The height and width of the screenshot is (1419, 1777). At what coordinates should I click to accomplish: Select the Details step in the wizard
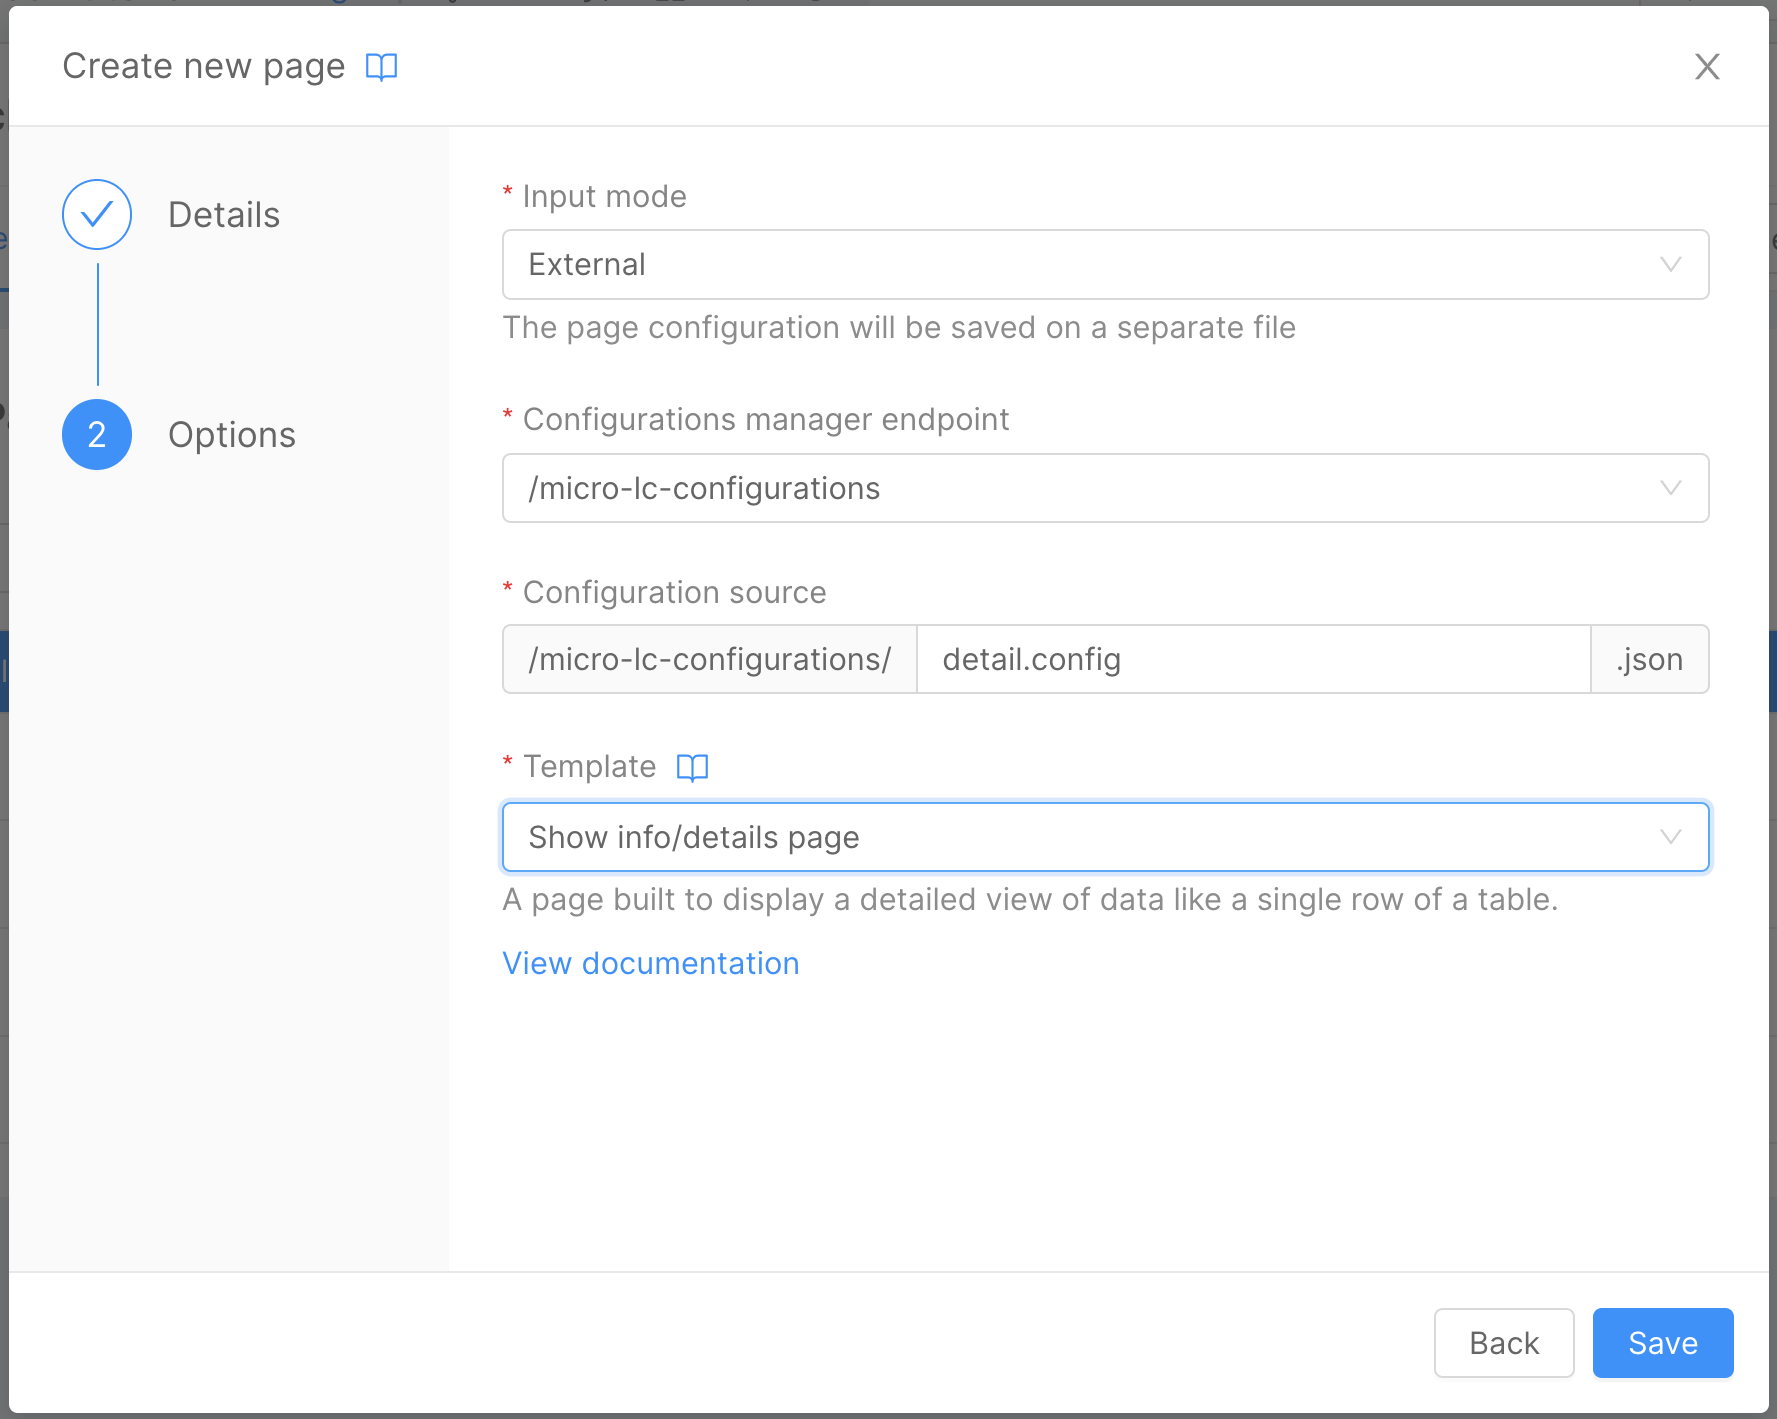click(223, 214)
